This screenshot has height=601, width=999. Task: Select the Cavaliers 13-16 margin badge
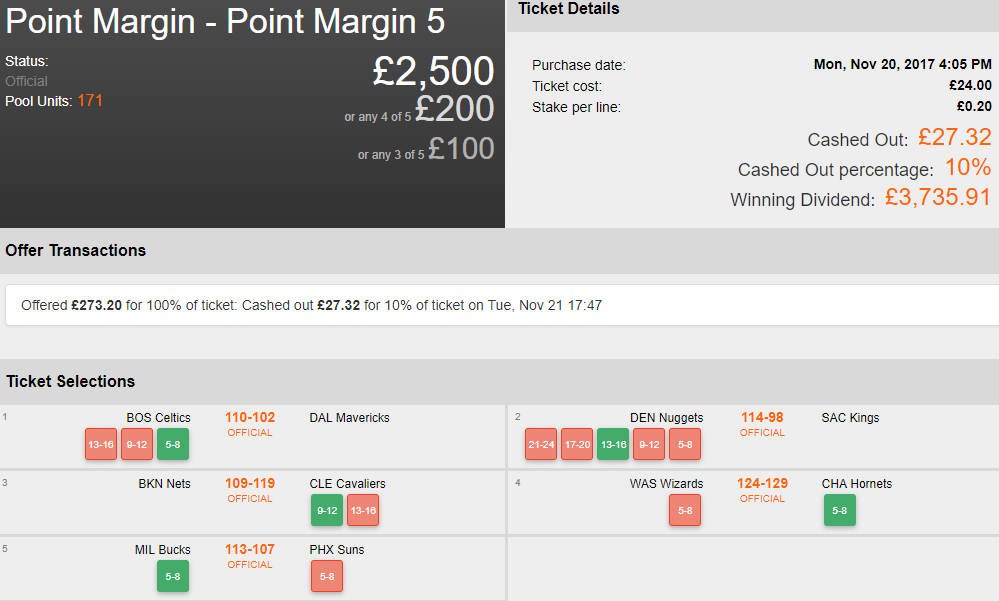coord(363,510)
